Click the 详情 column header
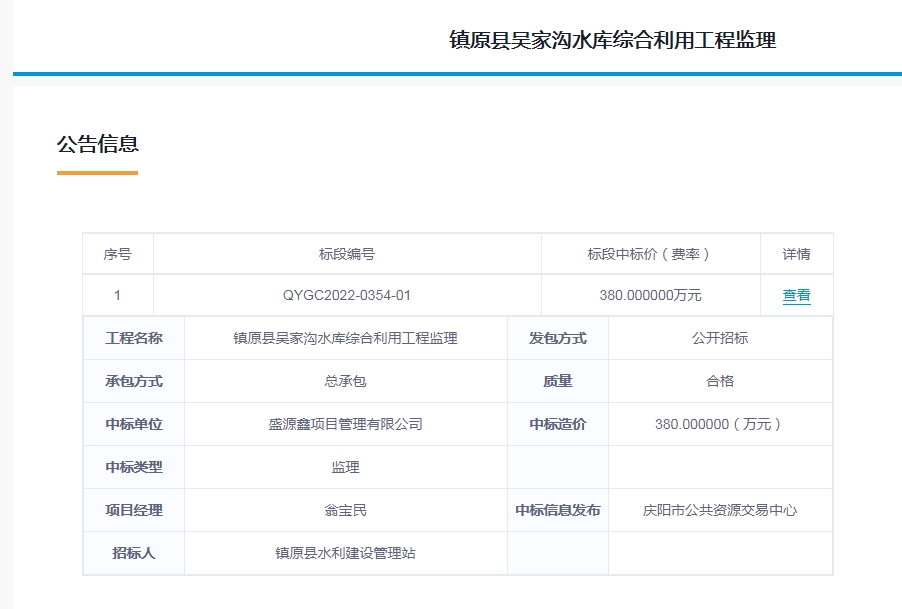Image resolution: width=902 pixels, height=609 pixels. (x=796, y=254)
